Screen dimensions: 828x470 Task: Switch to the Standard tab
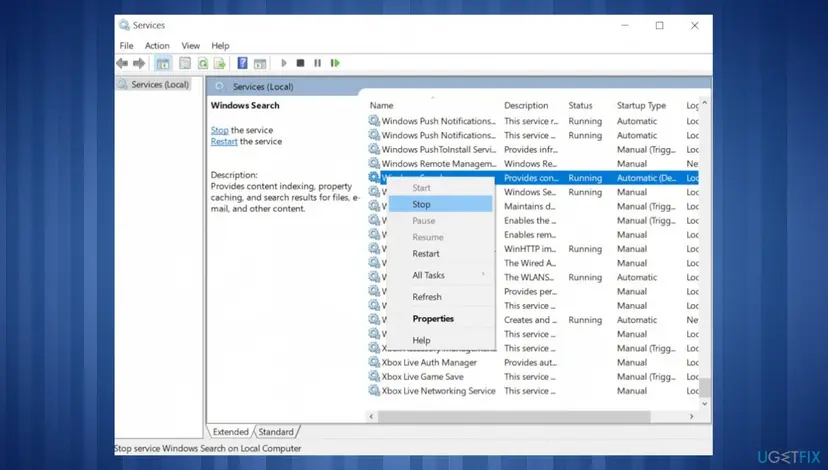pos(276,432)
